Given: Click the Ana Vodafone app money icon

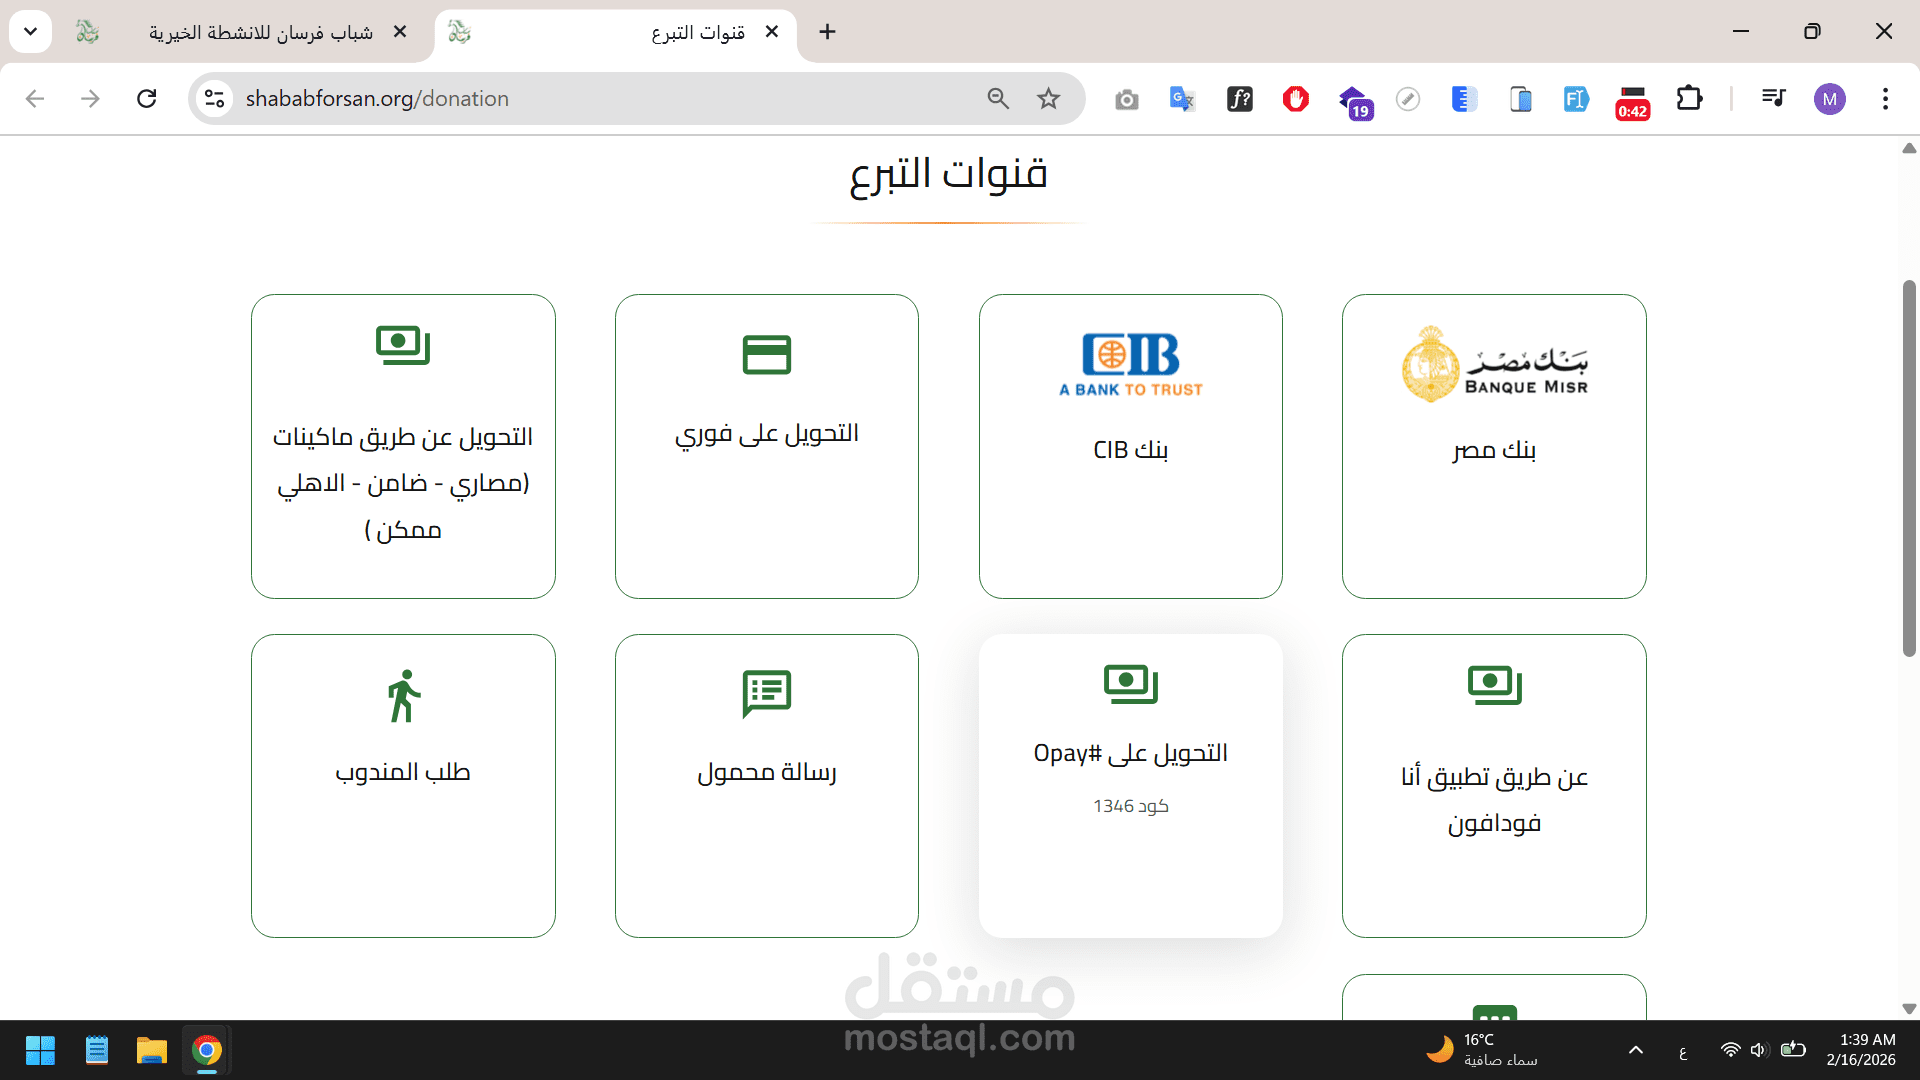Looking at the screenshot, I should tap(1494, 686).
